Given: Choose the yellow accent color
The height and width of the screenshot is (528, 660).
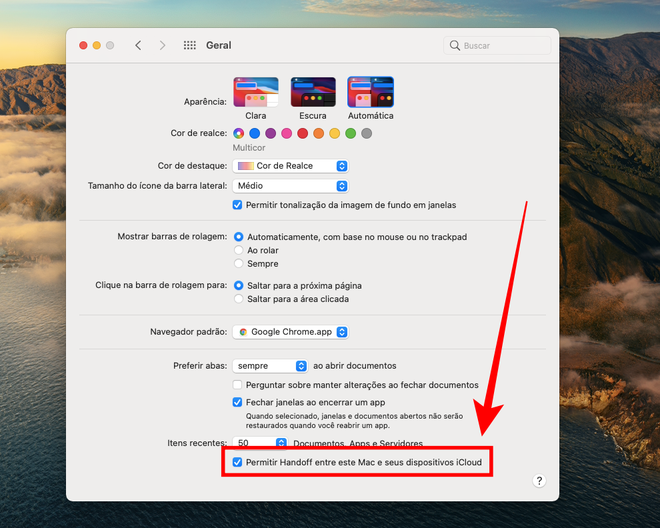Looking at the screenshot, I should [335, 133].
